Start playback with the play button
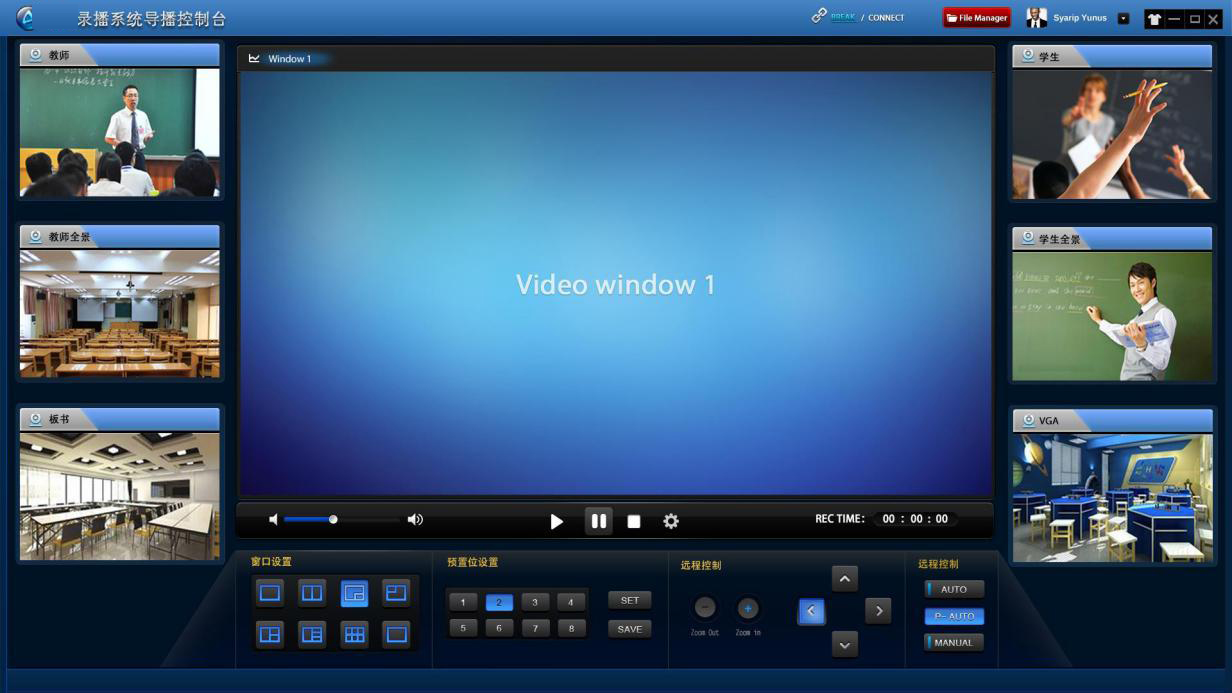The height and width of the screenshot is (693, 1232). (x=557, y=521)
